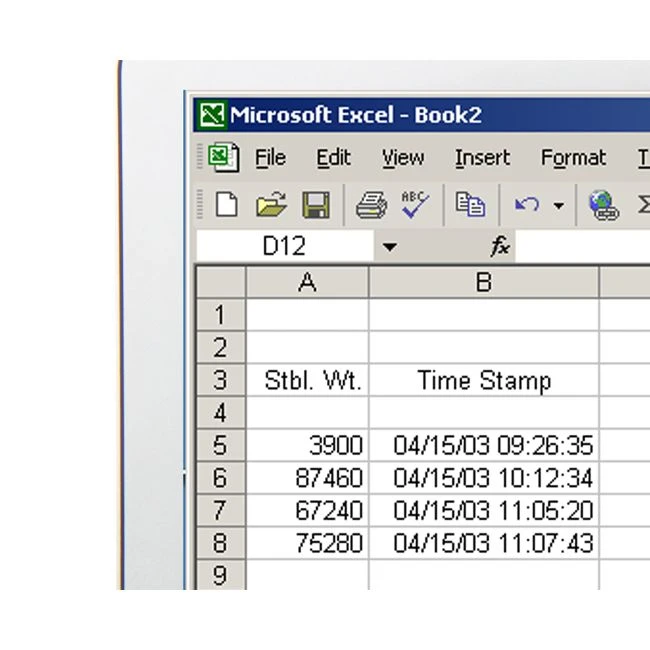This screenshot has height=650, width=650.
Task: Open the Name Box dropdown arrow
Action: [x=389, y=247]
